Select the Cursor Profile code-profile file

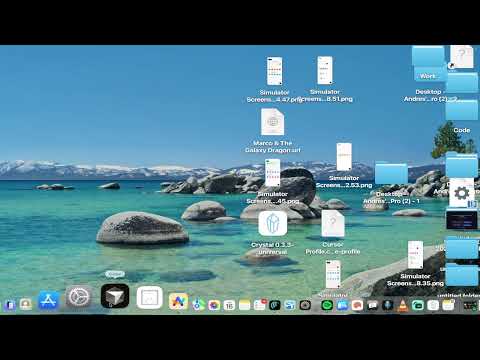333,223
